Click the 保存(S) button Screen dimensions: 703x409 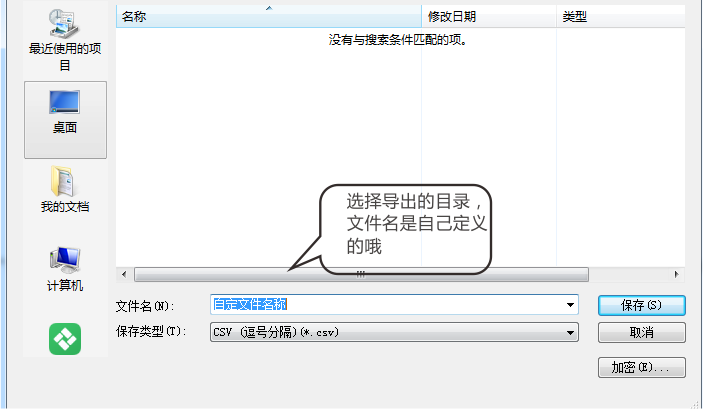tap(641, 305)
